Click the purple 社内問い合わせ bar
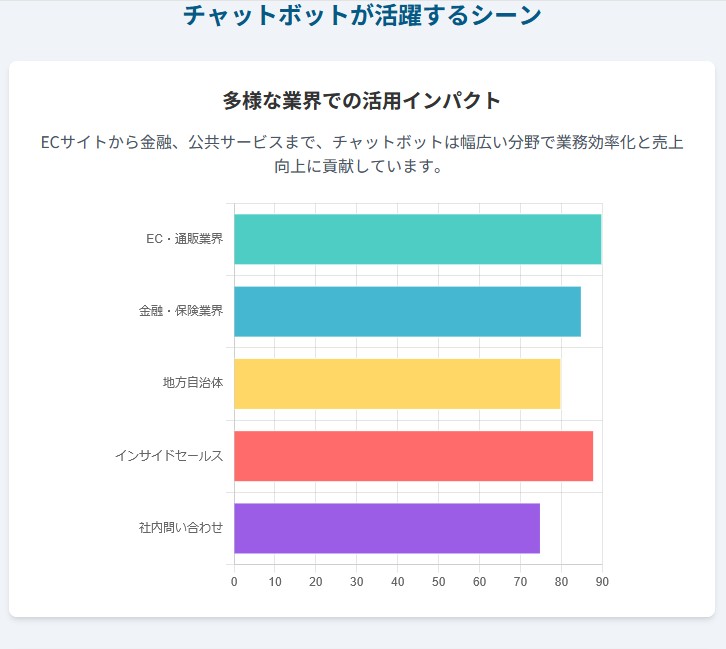The image size is (726, 649). pyautogui.click(x=387, y=528)
